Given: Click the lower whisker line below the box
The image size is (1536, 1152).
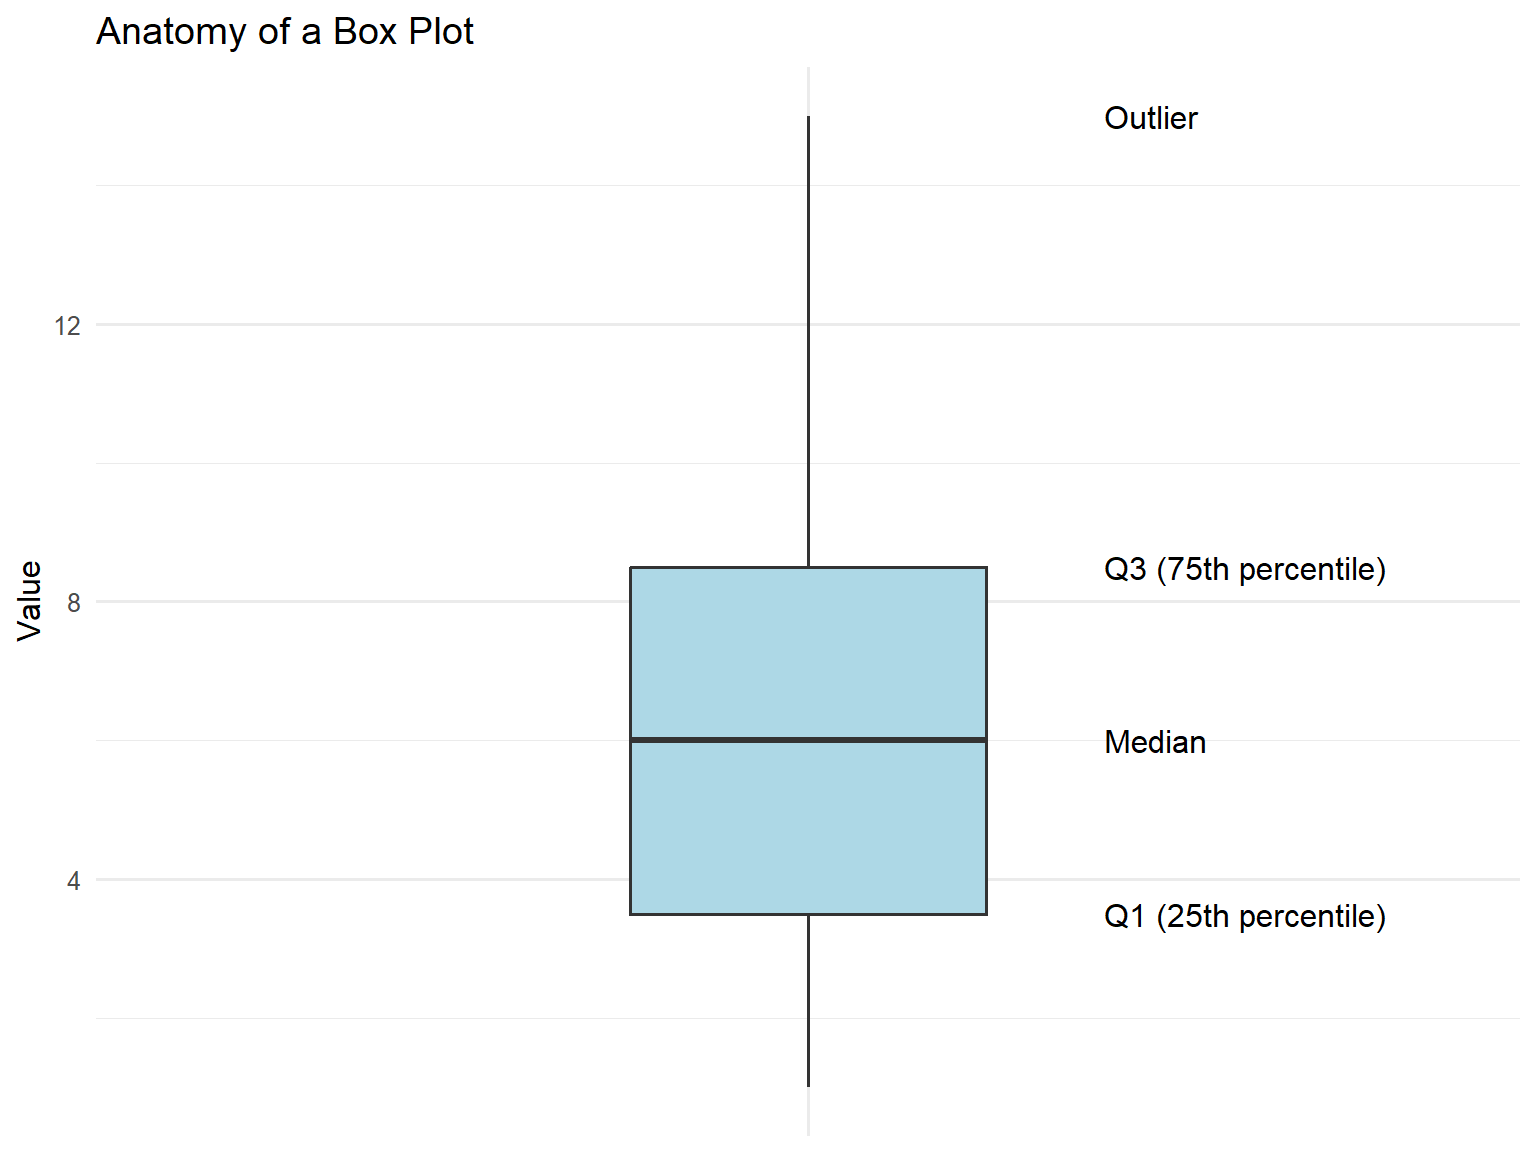Looking at the screenshot, I should pos(808,1000).
